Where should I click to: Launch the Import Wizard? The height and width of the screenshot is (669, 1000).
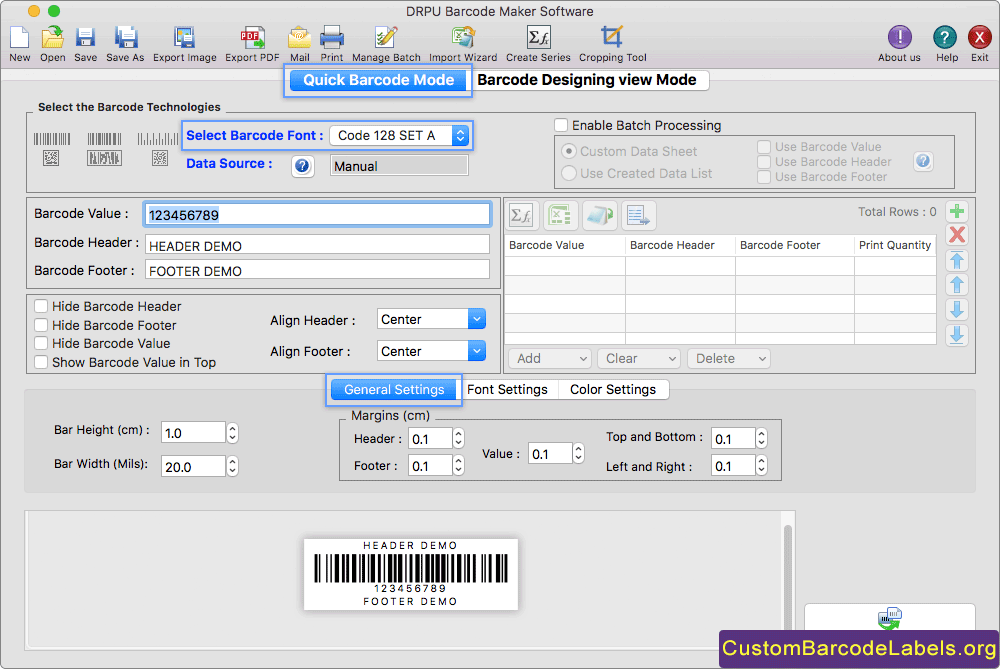[463, 37]
